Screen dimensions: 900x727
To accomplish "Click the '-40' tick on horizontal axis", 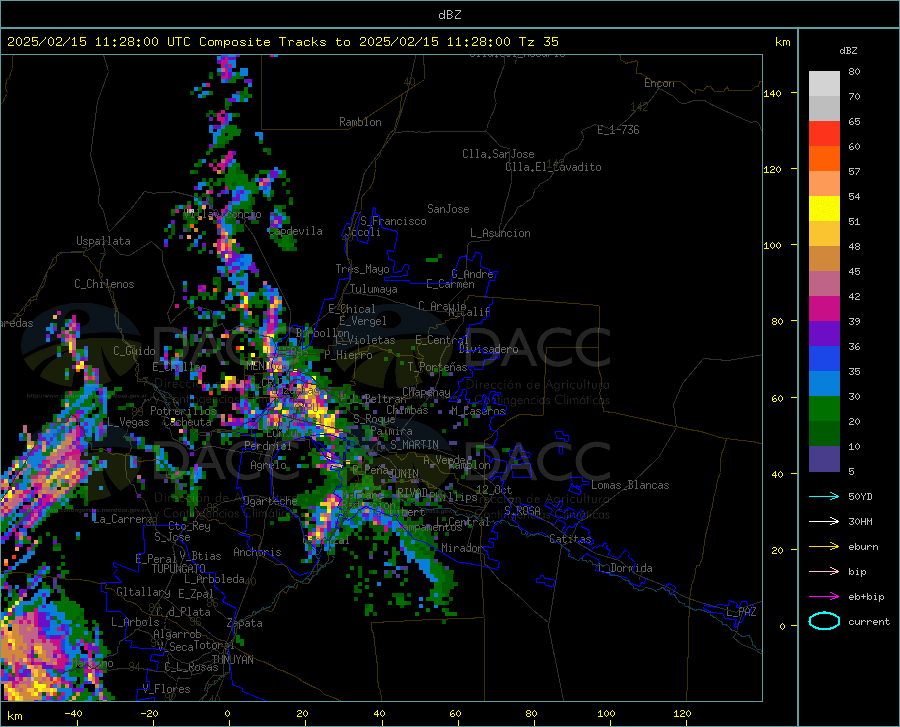I will [x=73, y=714].
